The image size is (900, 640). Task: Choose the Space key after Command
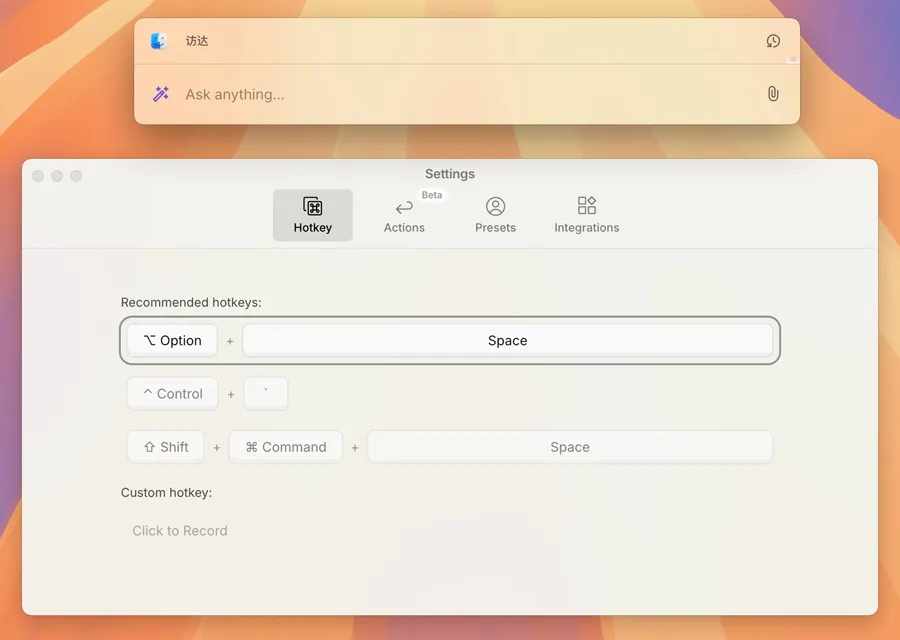click(x=570, y=447)
